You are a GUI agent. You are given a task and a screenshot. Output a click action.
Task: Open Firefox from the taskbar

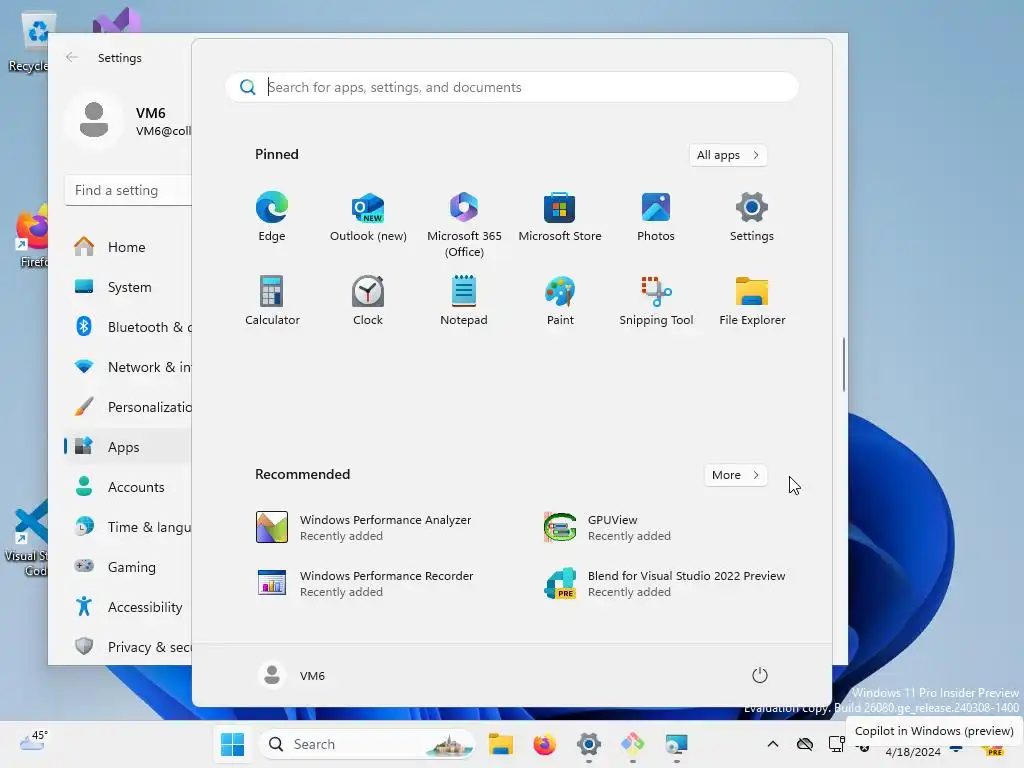click(x=545, y=744)
